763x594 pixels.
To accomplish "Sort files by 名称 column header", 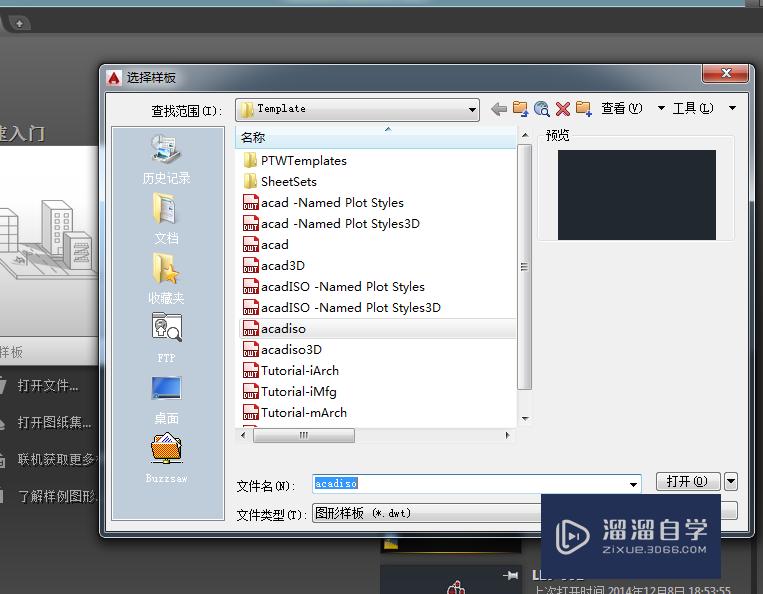I will [x=376, y=138].
